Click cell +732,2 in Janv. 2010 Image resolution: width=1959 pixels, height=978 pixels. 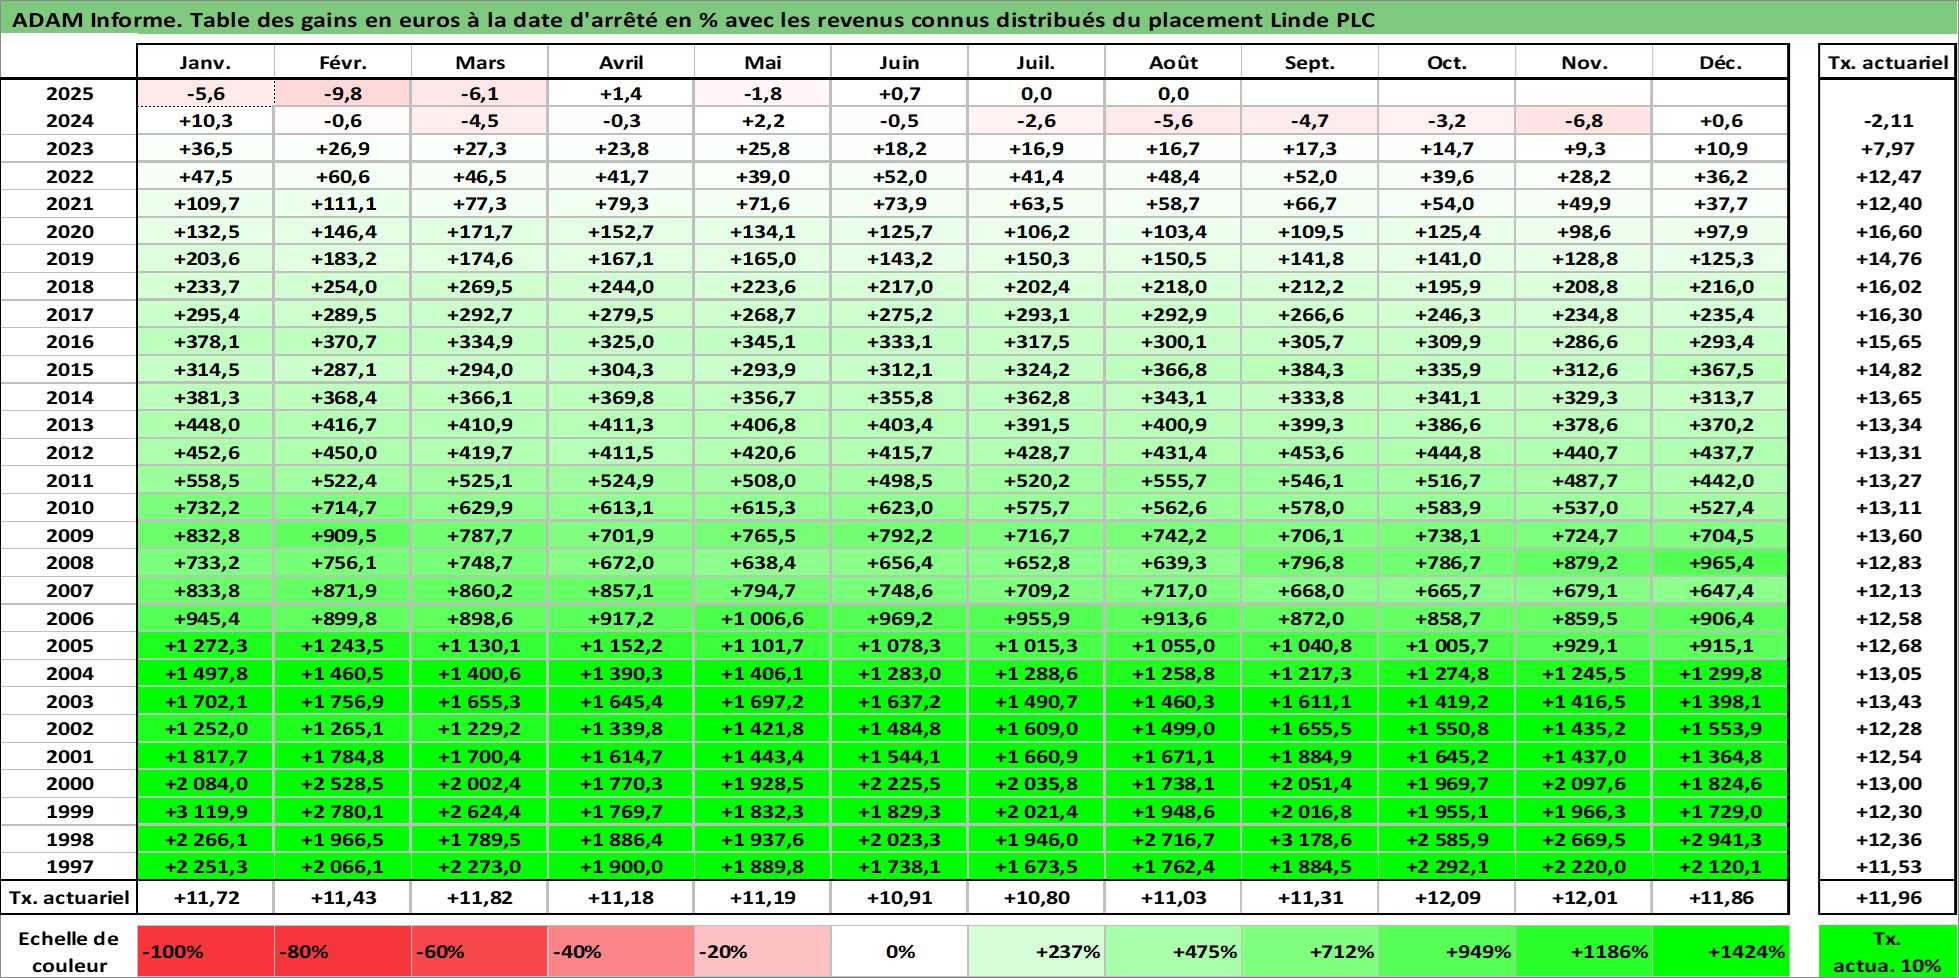click(x=205, y=508)
